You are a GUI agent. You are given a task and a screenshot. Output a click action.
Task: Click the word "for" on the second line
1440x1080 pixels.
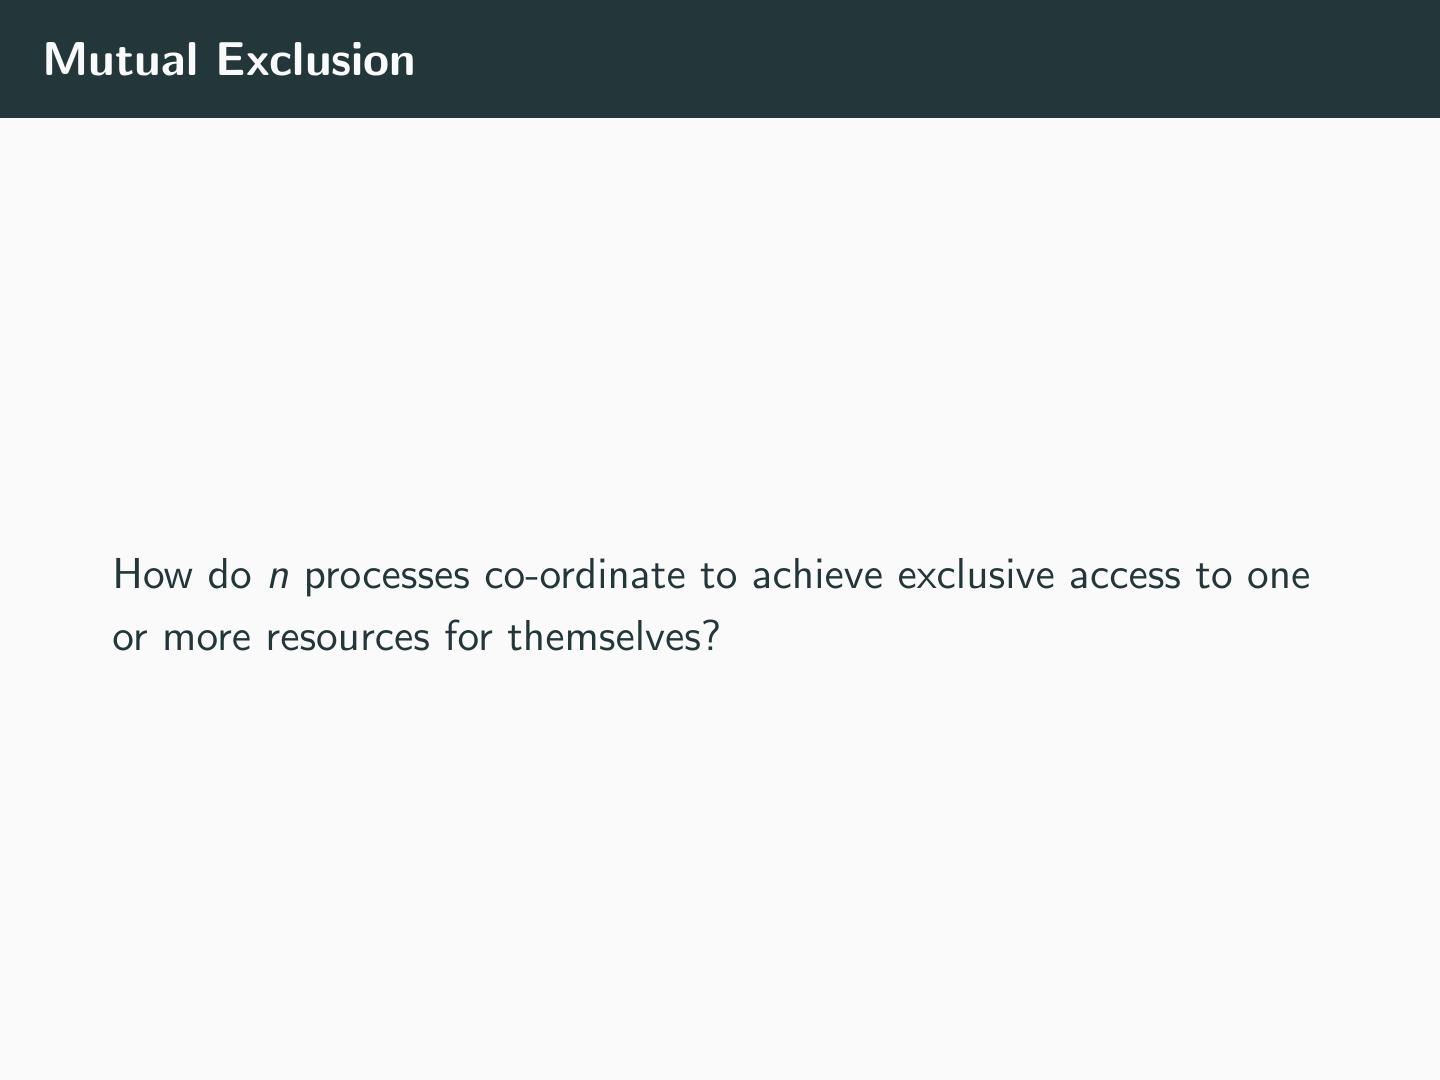(x=468, y=636)
